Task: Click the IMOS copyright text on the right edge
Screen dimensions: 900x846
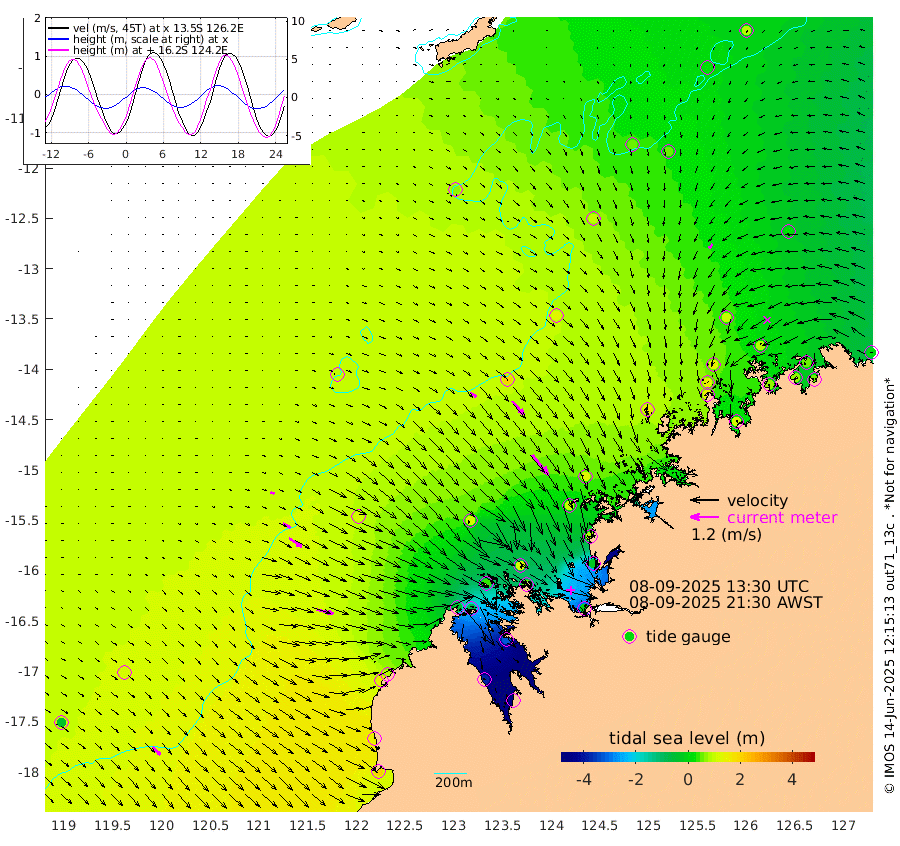Action: [x=889, y=585]
